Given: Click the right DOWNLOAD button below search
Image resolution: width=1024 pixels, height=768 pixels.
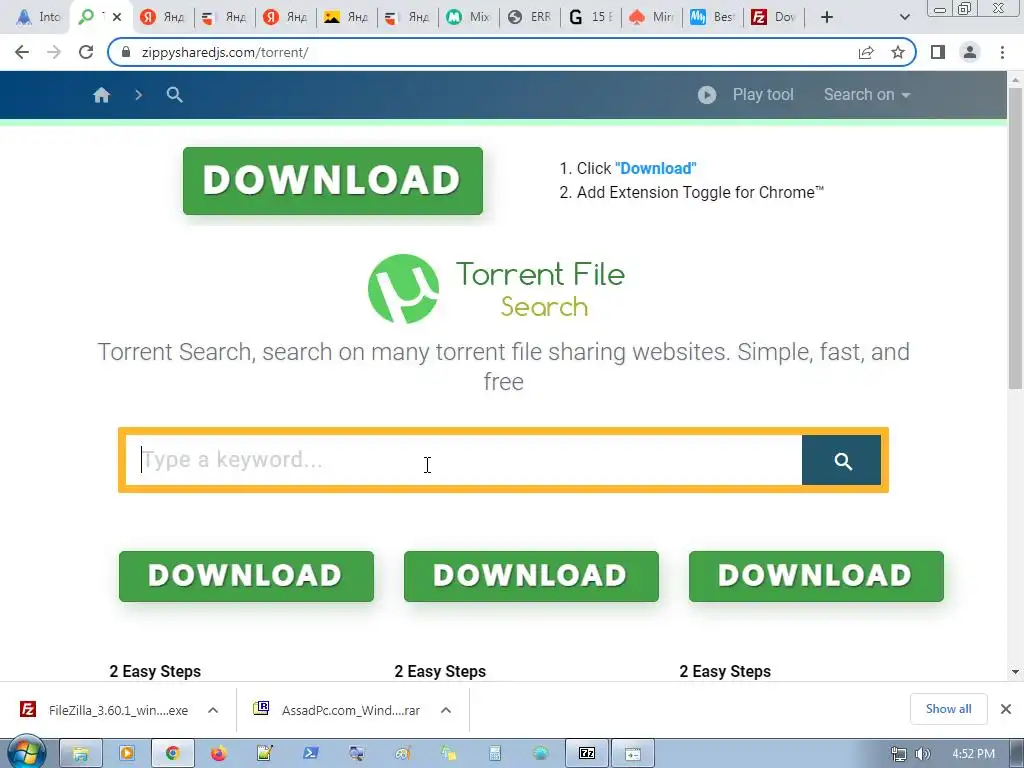Looking at the screenshot, I should tap(816, 576).
